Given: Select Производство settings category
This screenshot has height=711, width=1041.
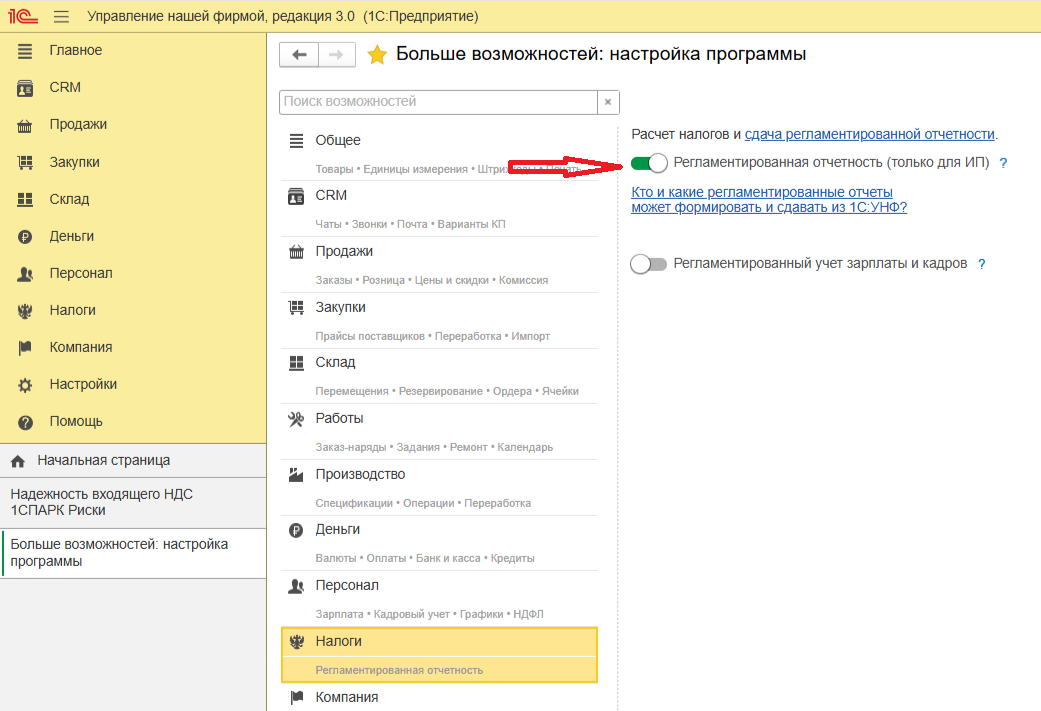Looking at the screenshot, I should [x=360, y=474].
